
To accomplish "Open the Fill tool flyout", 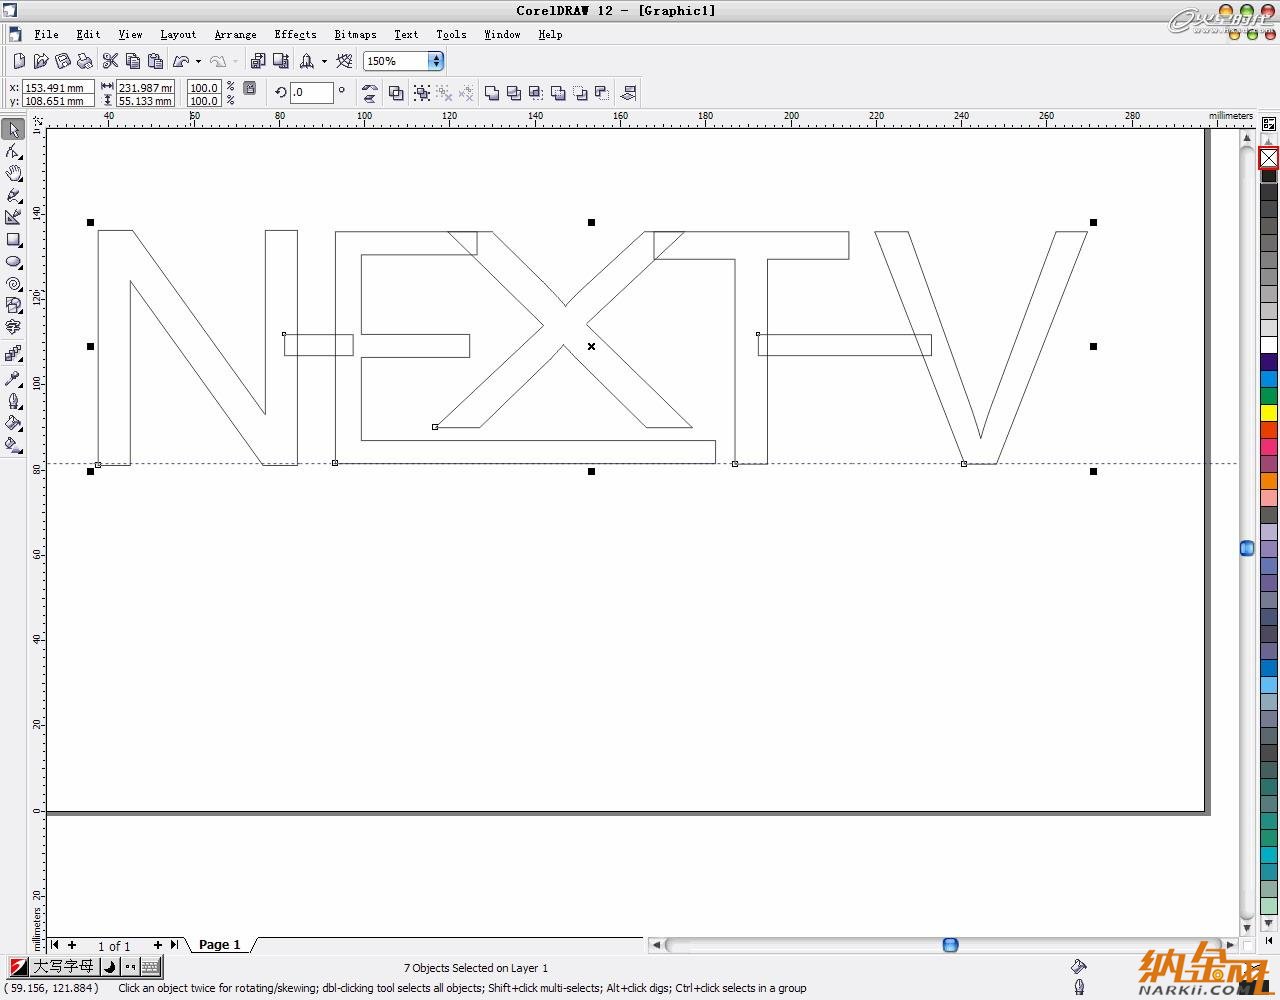I will pos(13,423).
